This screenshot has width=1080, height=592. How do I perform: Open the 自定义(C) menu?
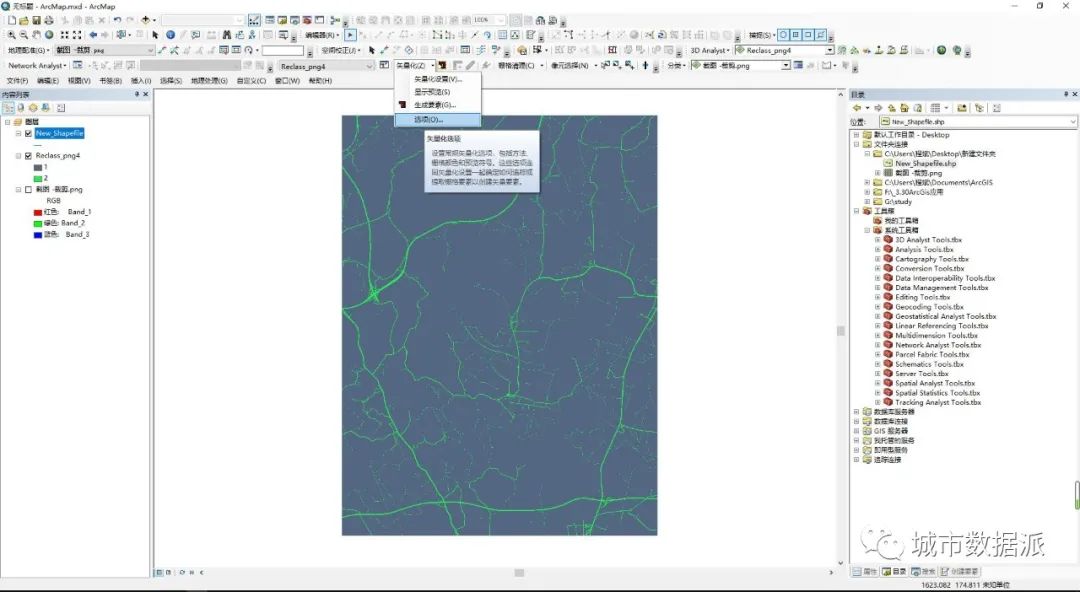pos(251,81)
